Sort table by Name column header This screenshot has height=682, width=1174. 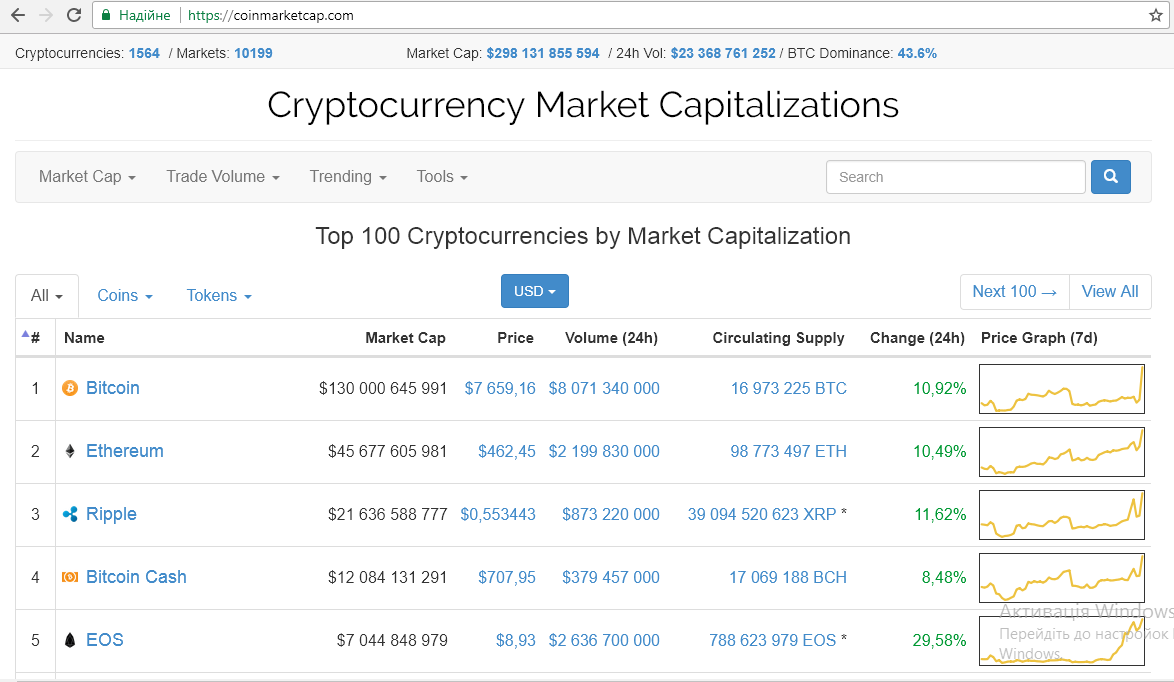tap(84, 338)
